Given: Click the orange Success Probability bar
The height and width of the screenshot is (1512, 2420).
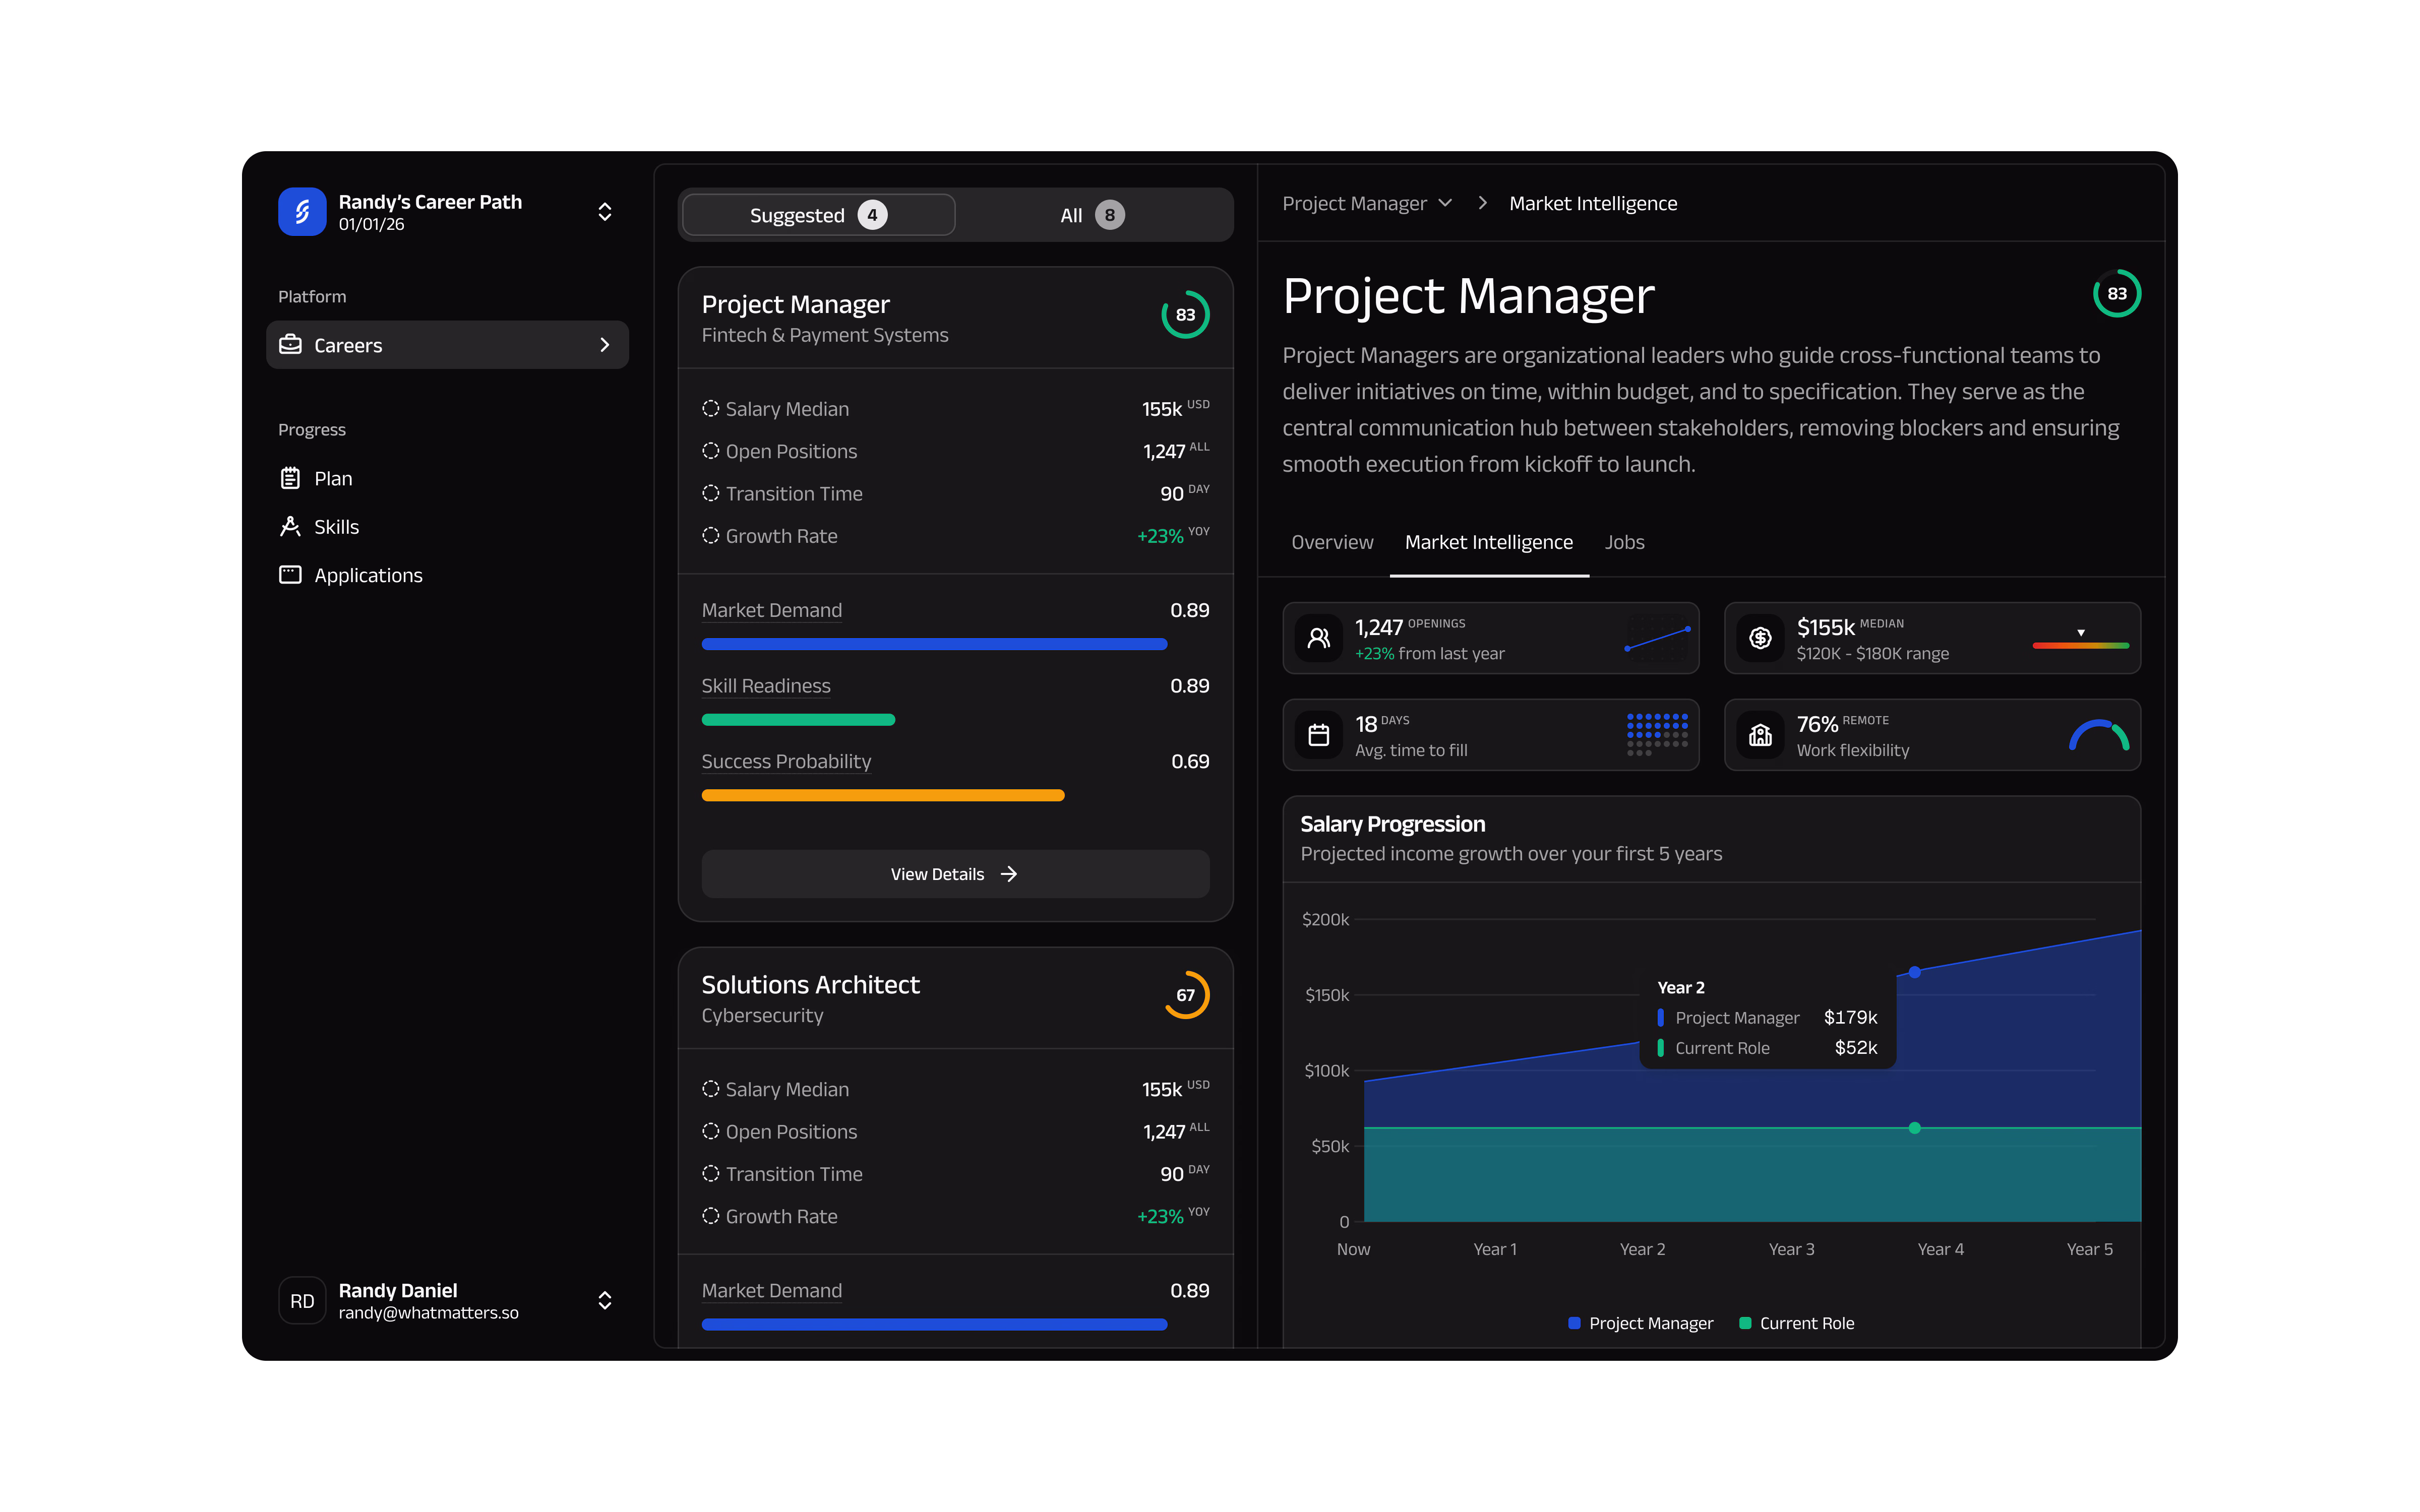Looking at the screenshot, I should [x=883, y=796].
